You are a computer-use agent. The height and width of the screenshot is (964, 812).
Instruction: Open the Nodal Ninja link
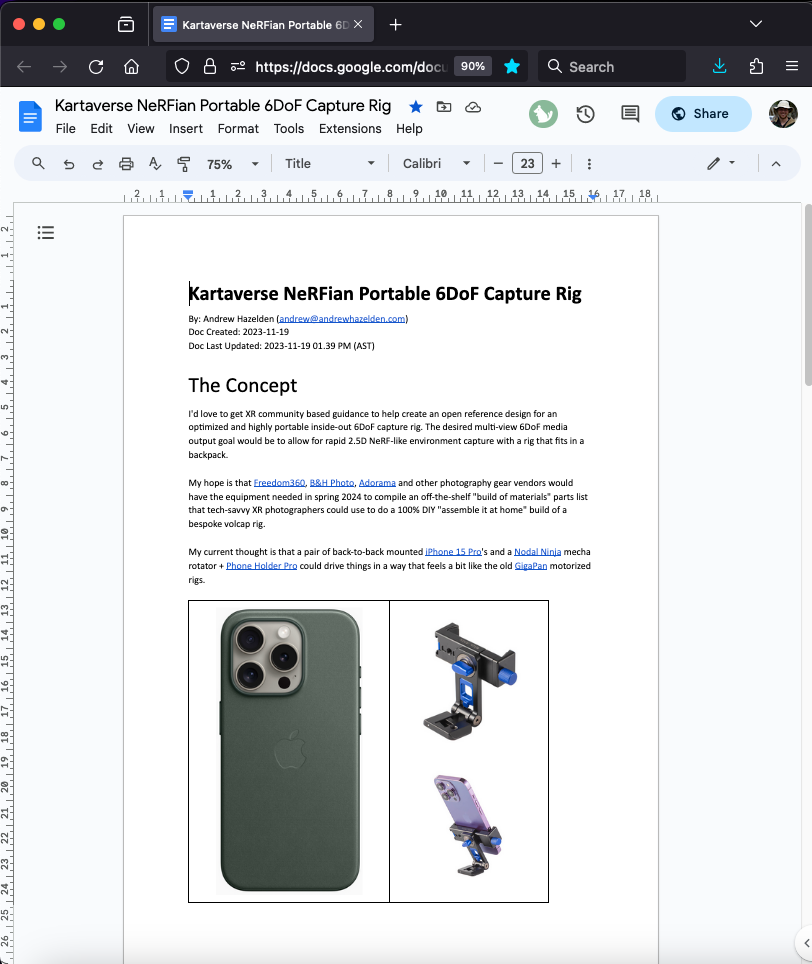[x=537, y=551]
